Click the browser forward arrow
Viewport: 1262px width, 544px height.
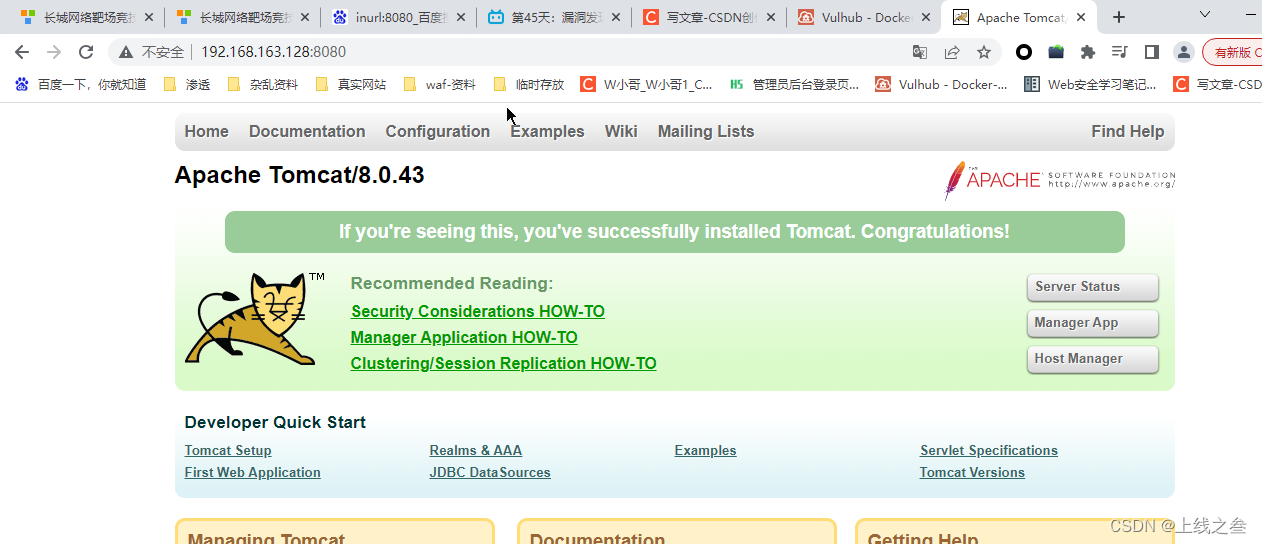tap(54, 52)
